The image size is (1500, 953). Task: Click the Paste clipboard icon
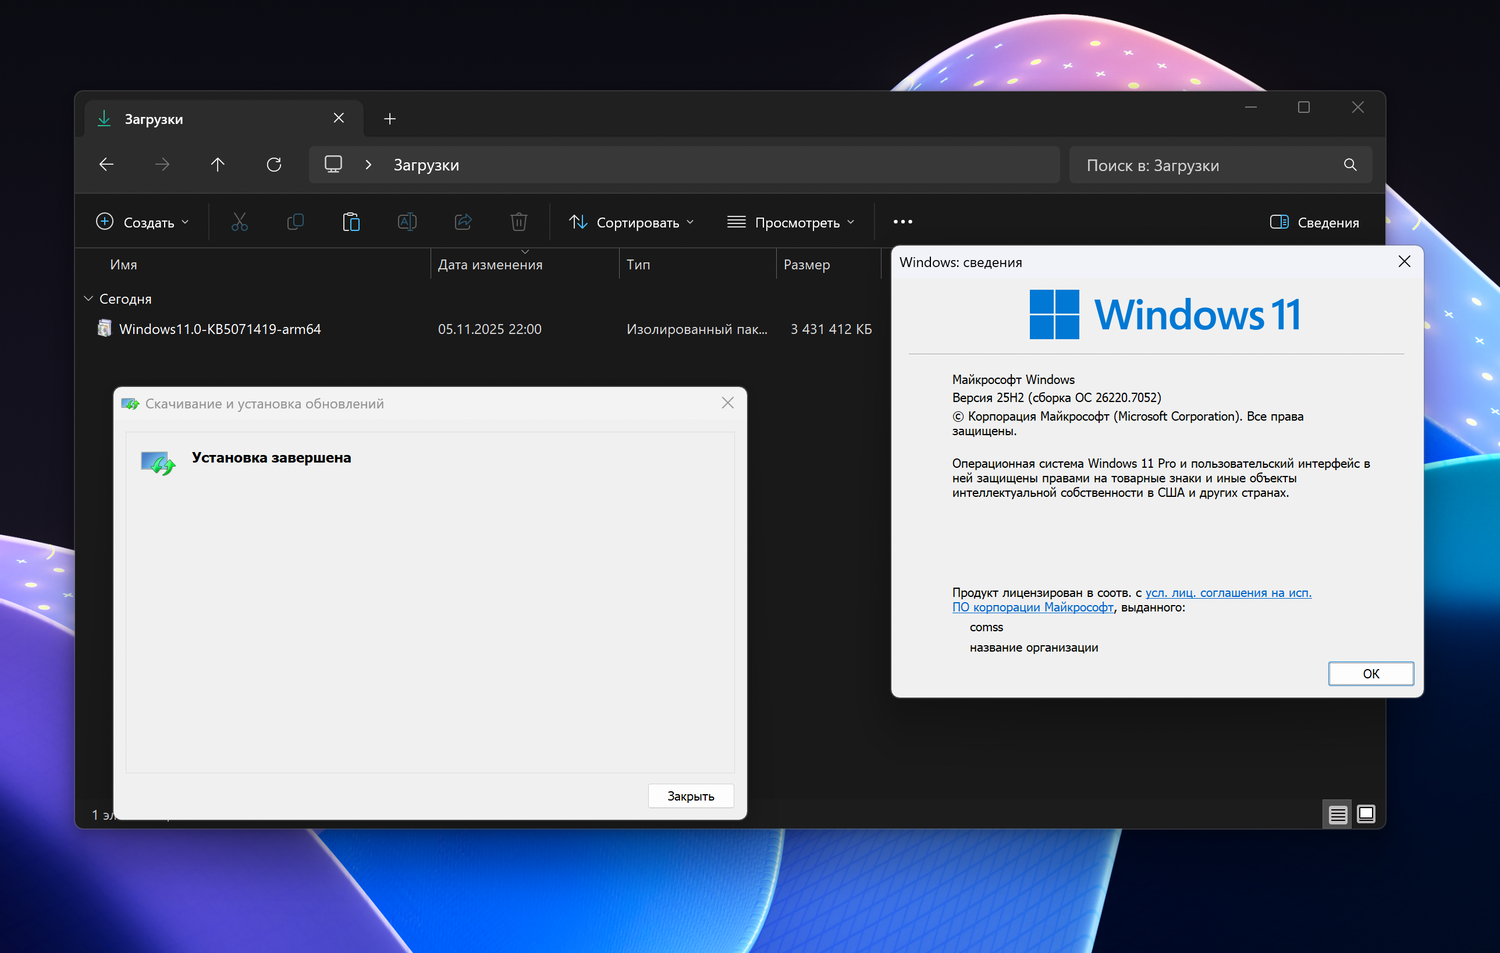click(x=351, y=222)
